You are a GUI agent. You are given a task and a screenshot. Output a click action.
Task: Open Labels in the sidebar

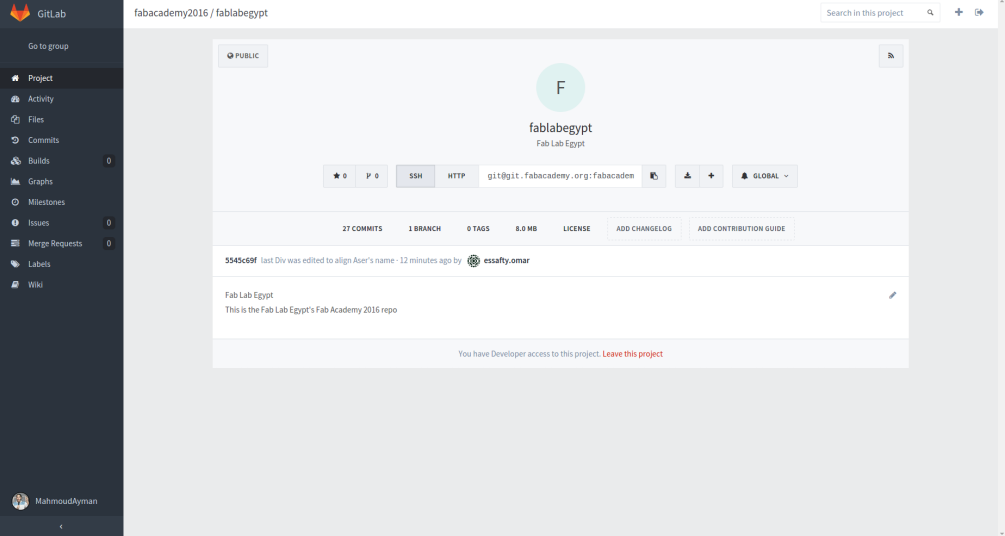click(x=62, y=264)
